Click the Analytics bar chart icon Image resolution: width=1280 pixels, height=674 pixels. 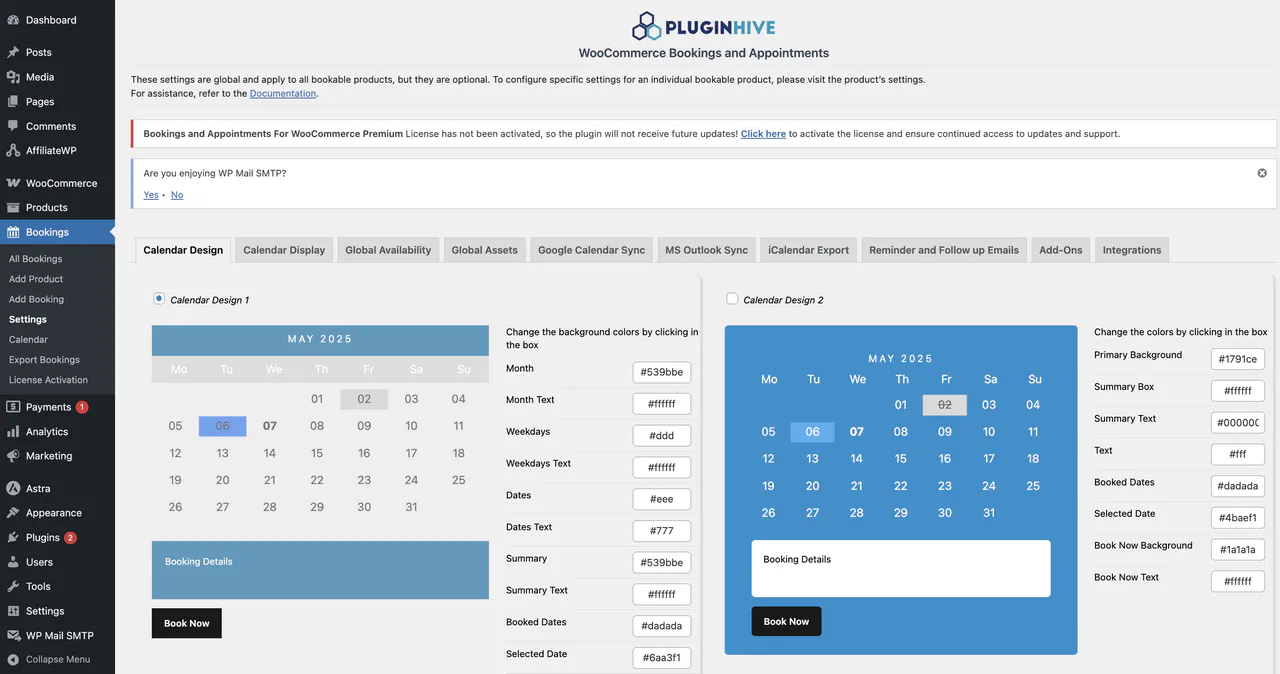tap(13, 431)
